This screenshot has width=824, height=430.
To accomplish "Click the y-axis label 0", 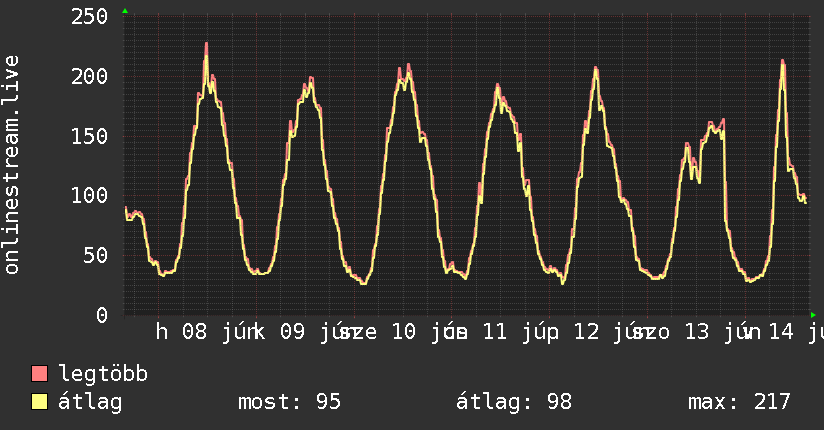I will (x=102, y=315).
